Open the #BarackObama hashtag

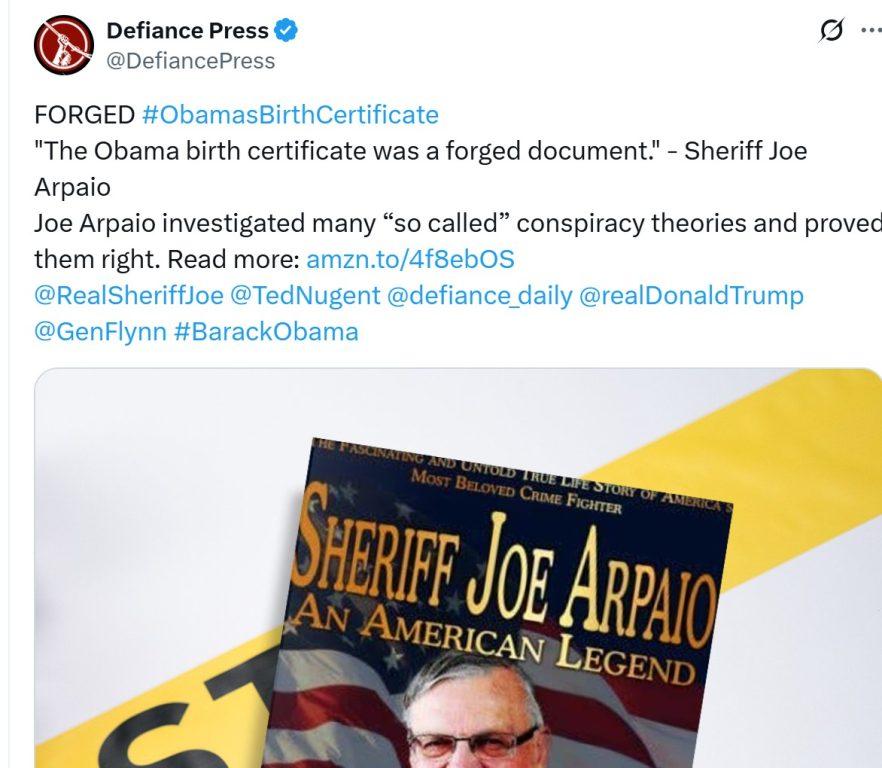coord(266,332)
